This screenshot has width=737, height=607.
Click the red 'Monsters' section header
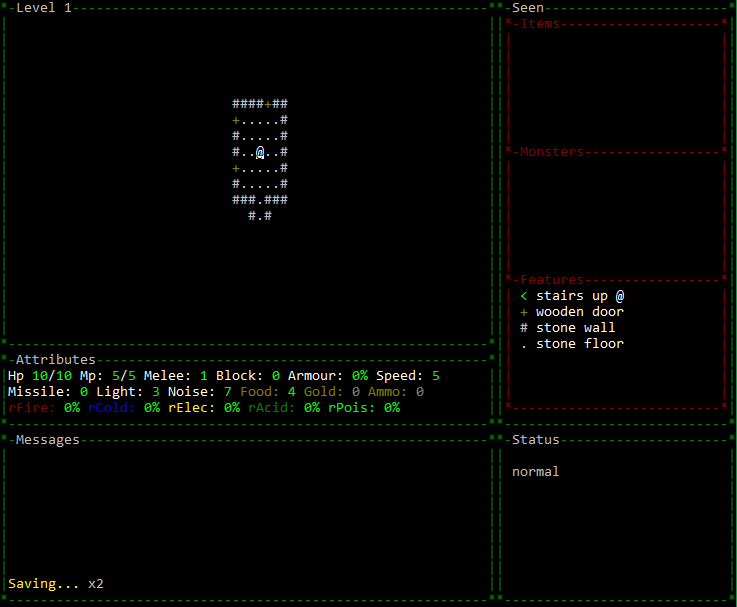[x=551, y=152]
